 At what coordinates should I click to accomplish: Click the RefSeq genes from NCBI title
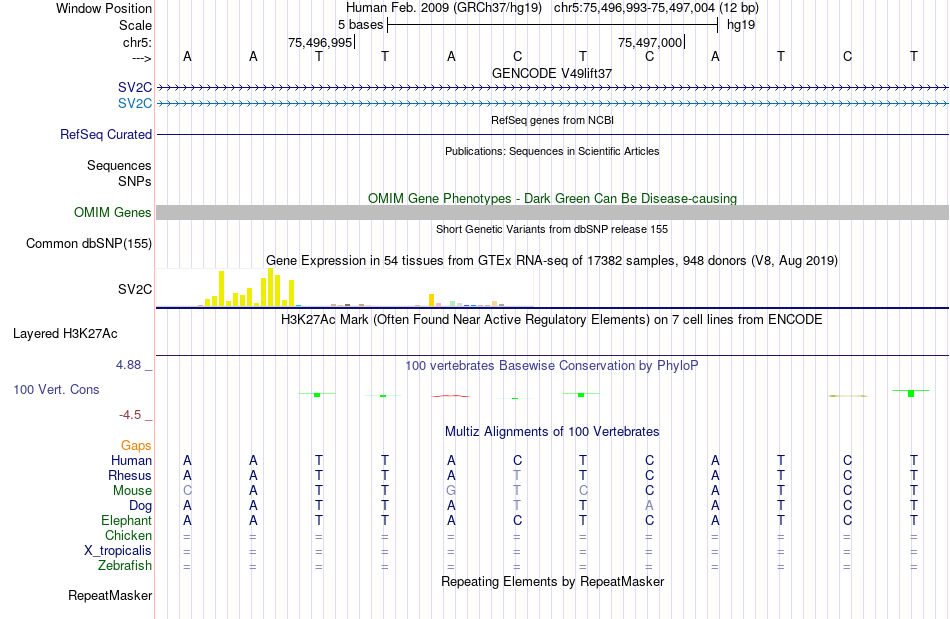coord(553,120)
